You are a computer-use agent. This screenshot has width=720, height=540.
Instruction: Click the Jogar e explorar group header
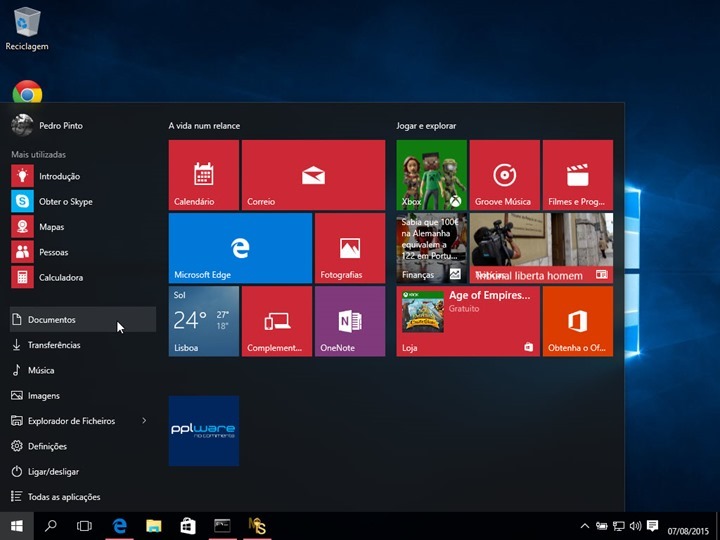click(426, 126)
